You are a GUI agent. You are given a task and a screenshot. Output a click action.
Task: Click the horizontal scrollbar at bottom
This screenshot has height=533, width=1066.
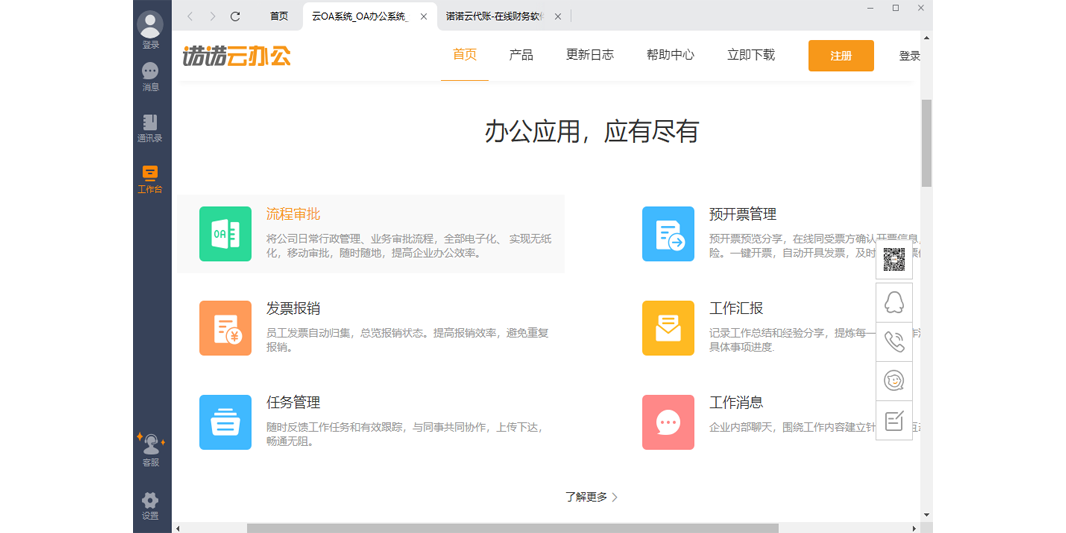512,528
